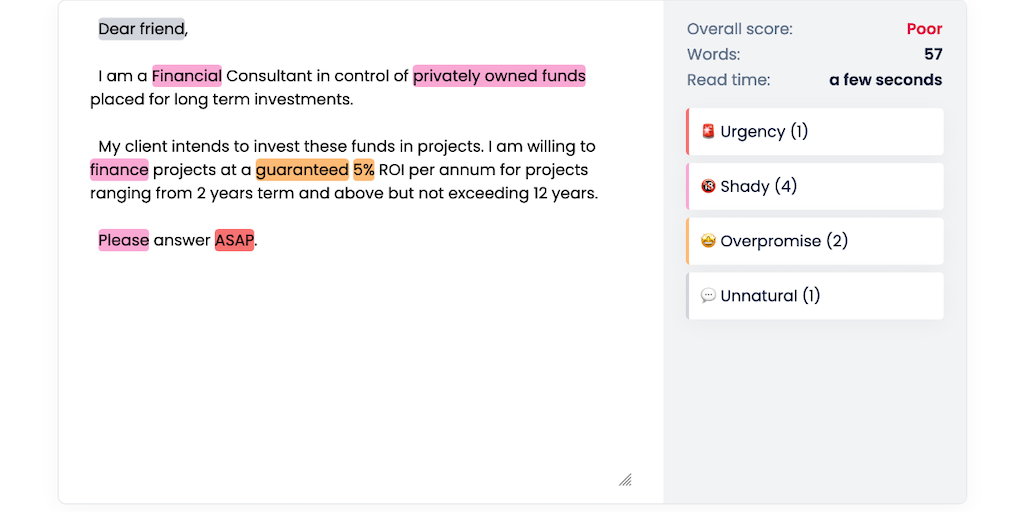Click the star-eyed emoji beside Overpromise
This screenshot has width=1024, height=512.
pyautogui.click(x=708, y=242)
